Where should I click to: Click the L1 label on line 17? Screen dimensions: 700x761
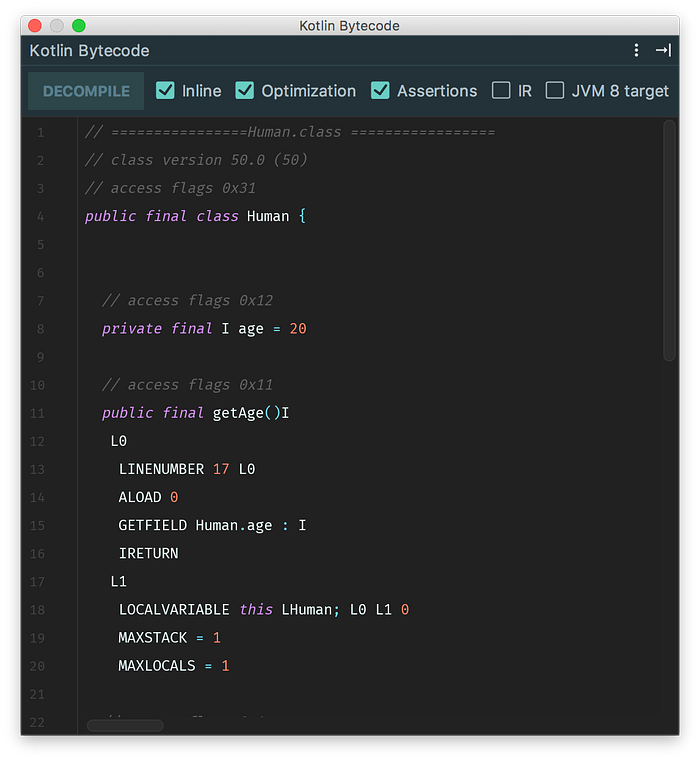[x=119, y=581]
